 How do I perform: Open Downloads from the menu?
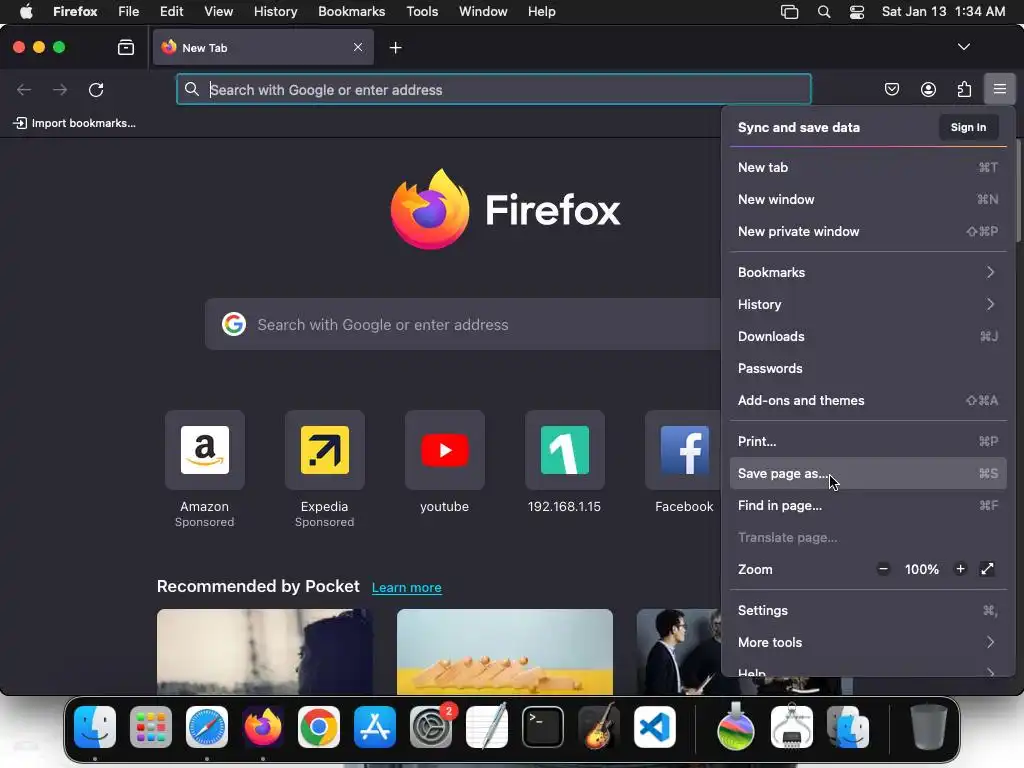[x=868, y=336]
